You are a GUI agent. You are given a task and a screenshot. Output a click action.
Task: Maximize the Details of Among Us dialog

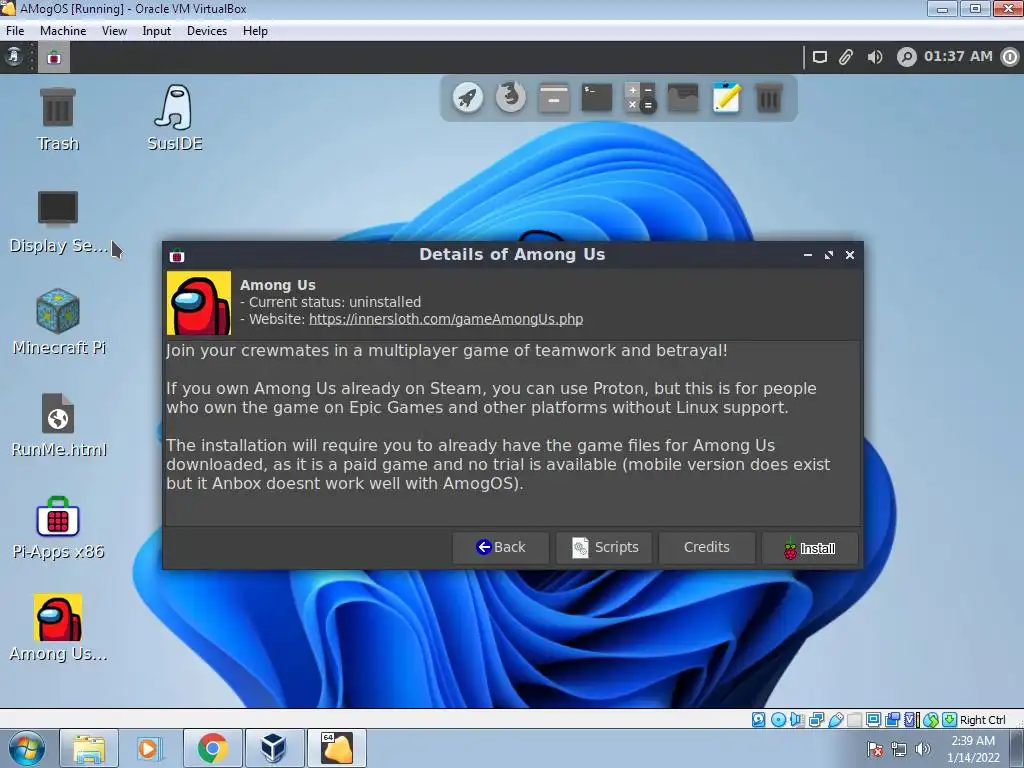click(x=829, y=255)
